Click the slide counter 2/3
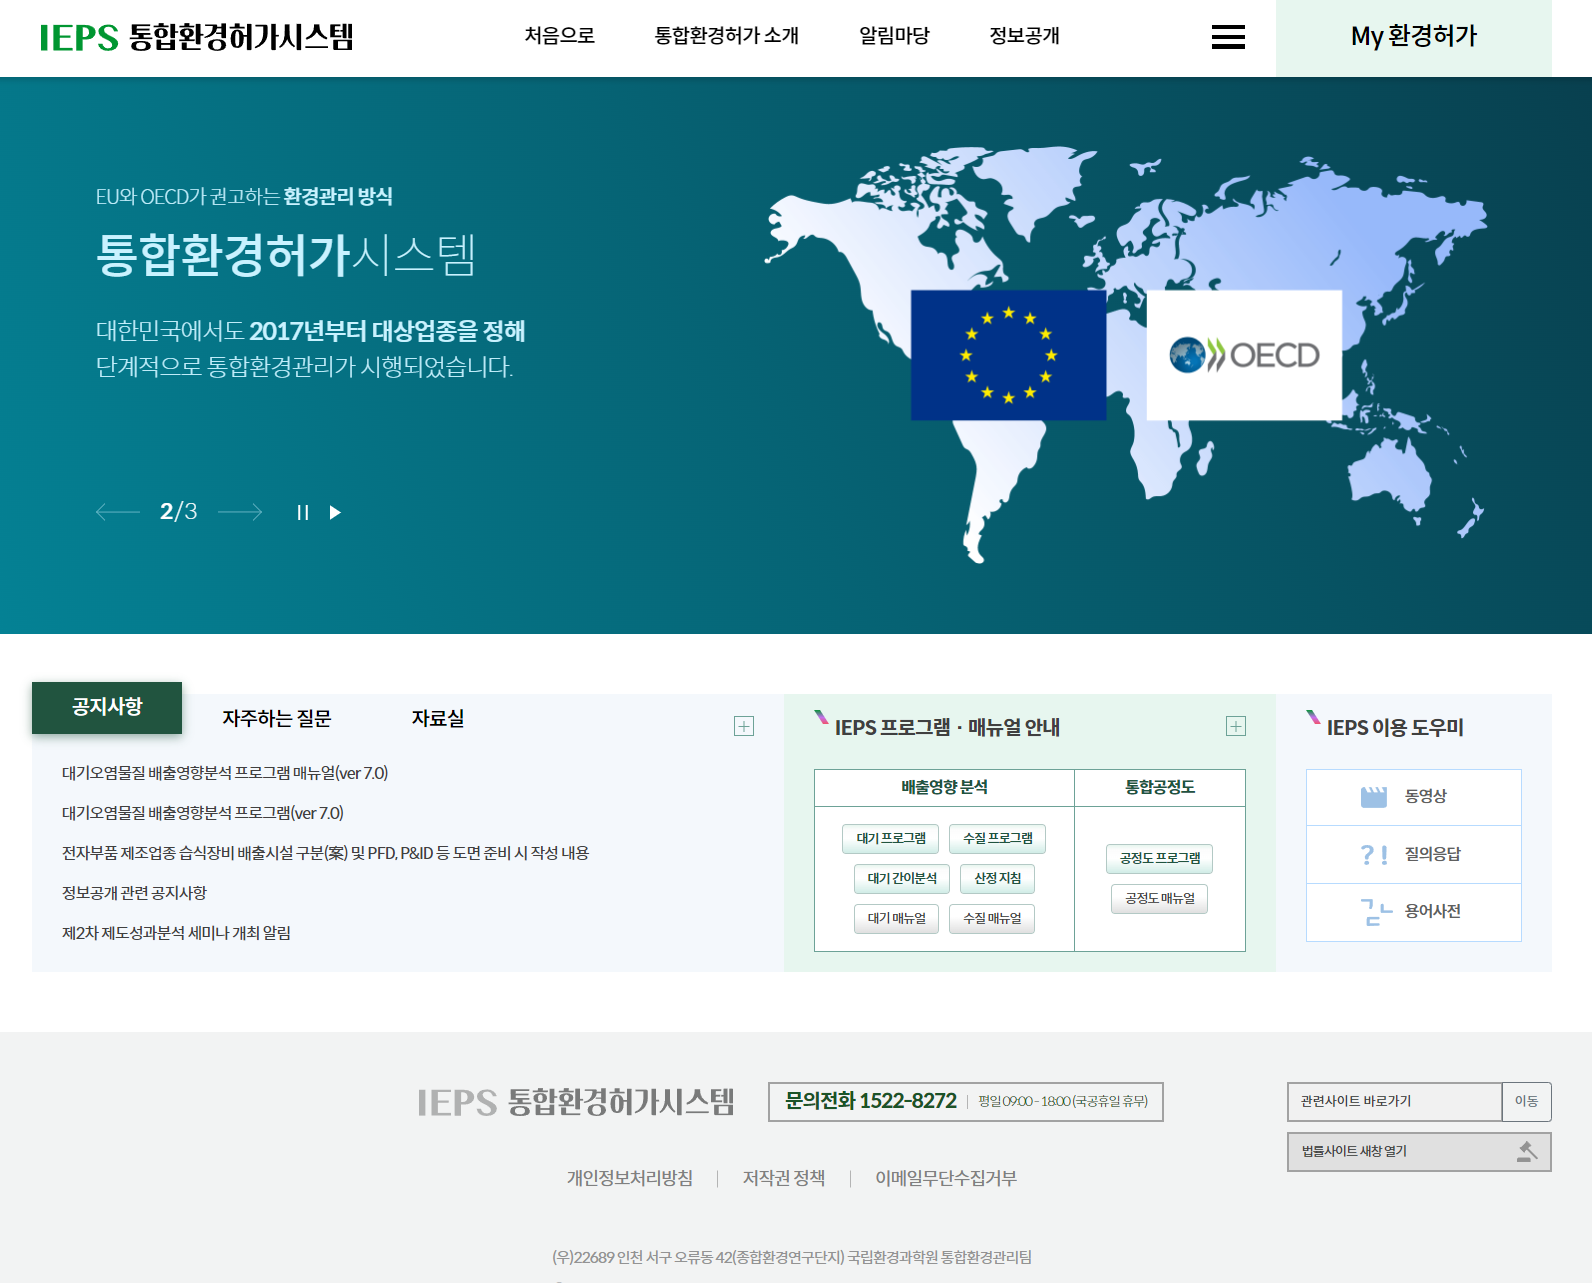This screenshot has height=1283, width=1592. (x=179, y=512)
